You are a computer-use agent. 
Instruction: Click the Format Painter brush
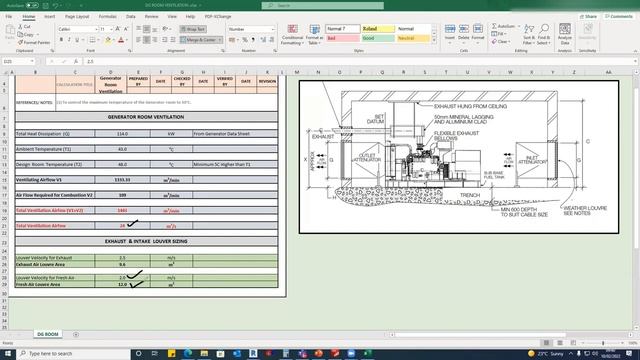(x=34, y=42)
